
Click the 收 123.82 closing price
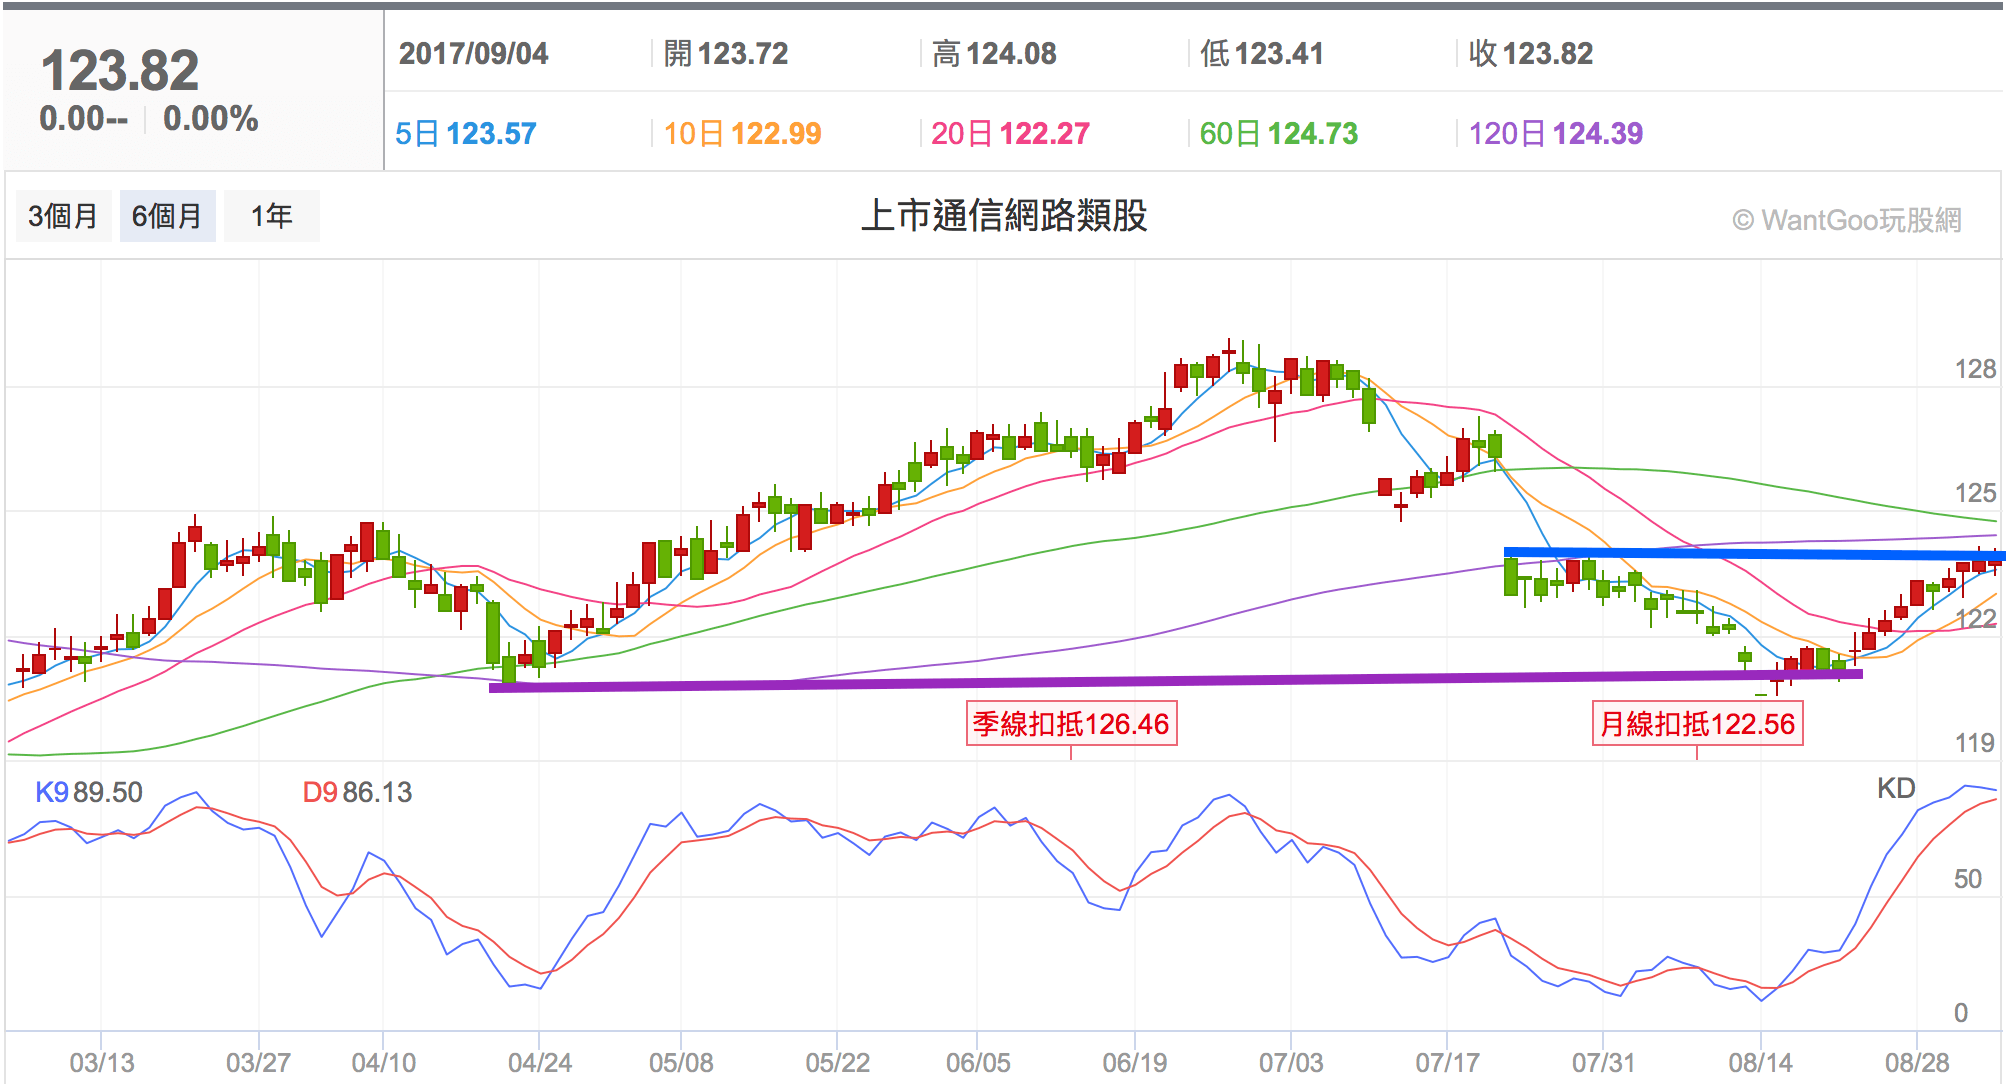pos(1531,53)
